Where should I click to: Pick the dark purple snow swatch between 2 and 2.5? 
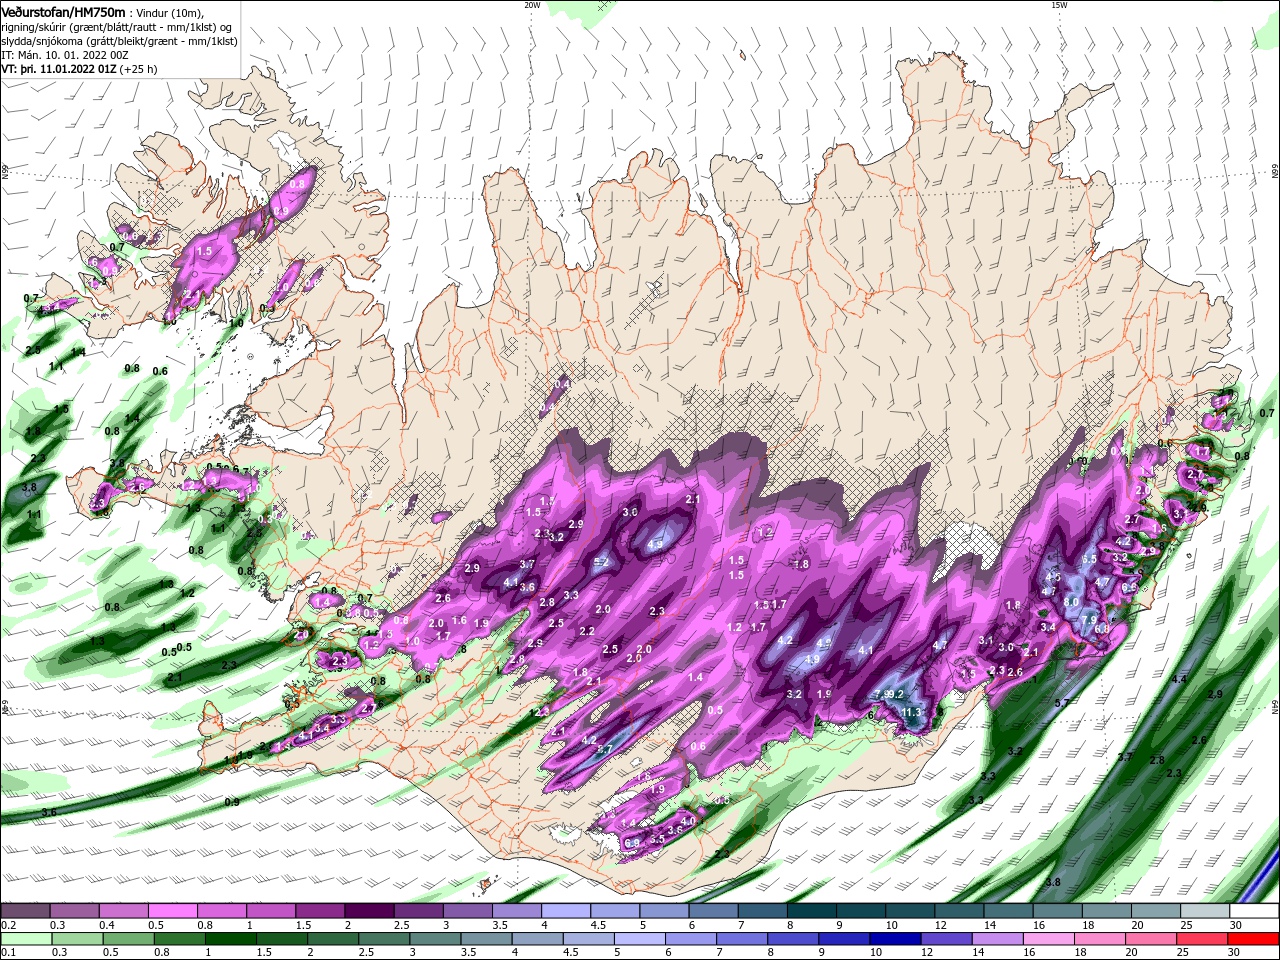tap(369, 911)
